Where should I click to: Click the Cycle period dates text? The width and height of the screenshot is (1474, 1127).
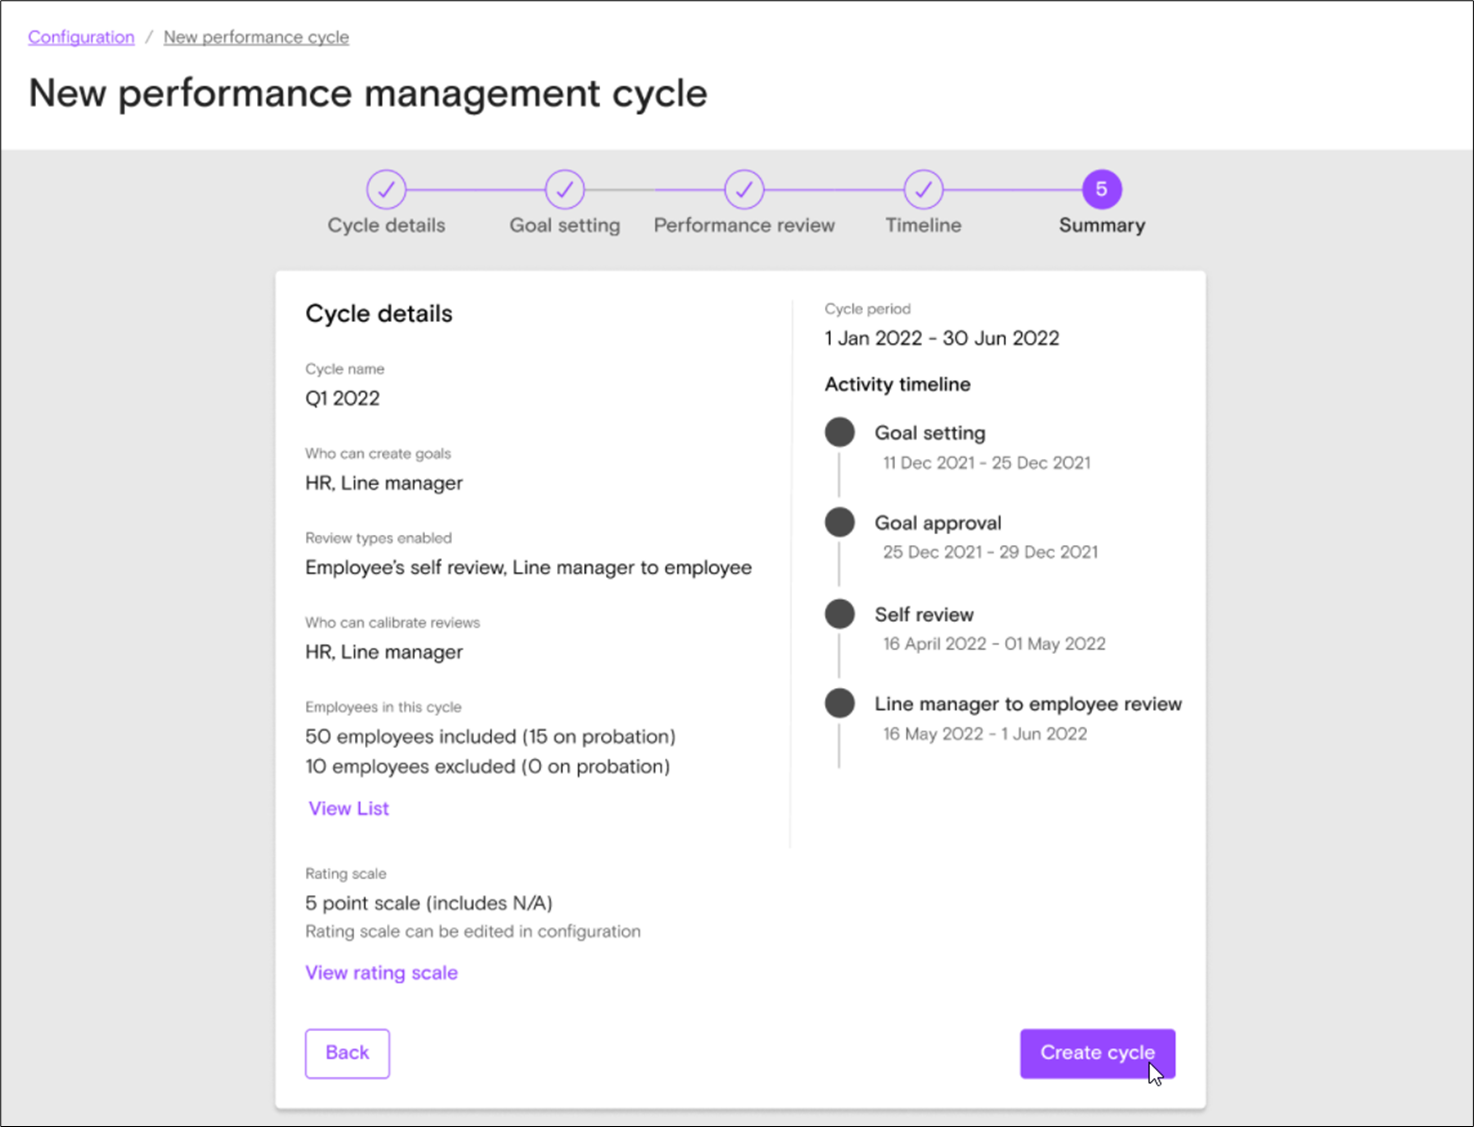click(941, 338)
